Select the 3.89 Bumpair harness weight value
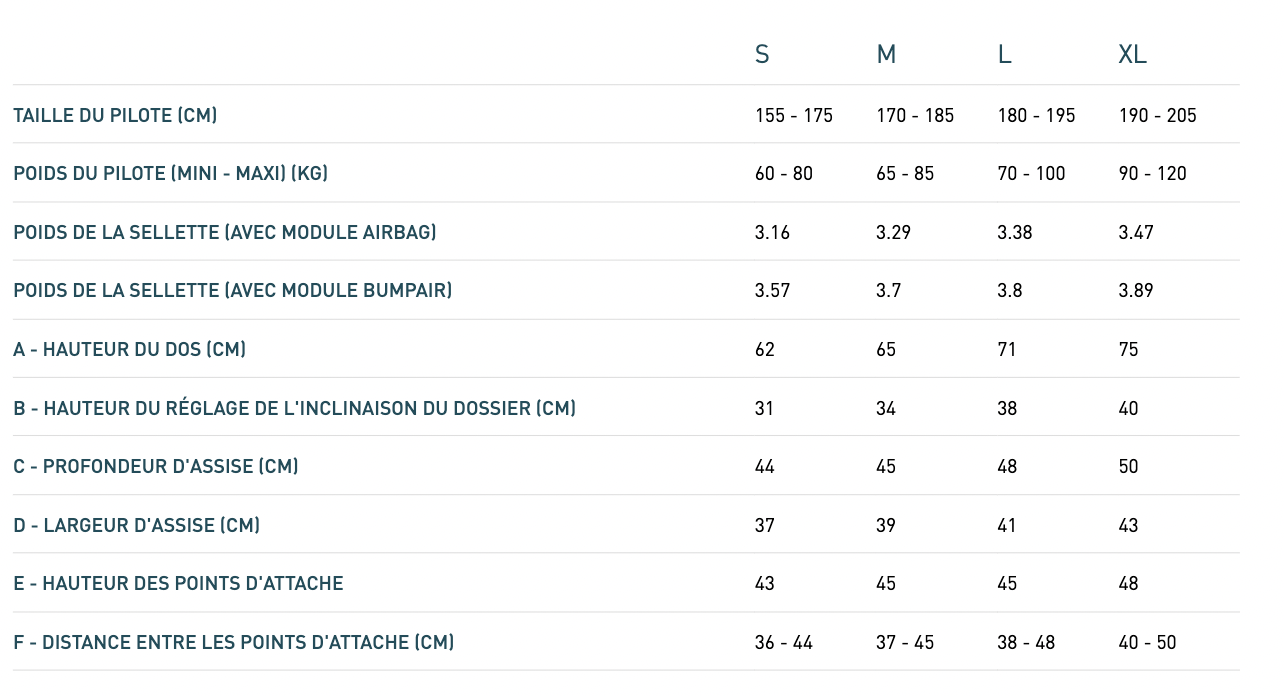Screen dimensions: 1284x696 point(1135,291)
